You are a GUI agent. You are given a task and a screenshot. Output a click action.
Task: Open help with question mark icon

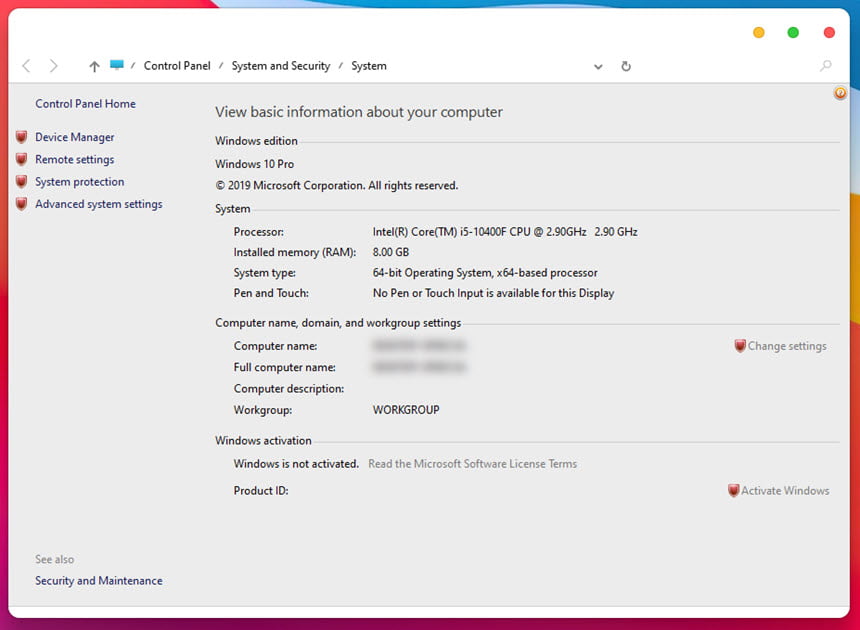(840, 93)
